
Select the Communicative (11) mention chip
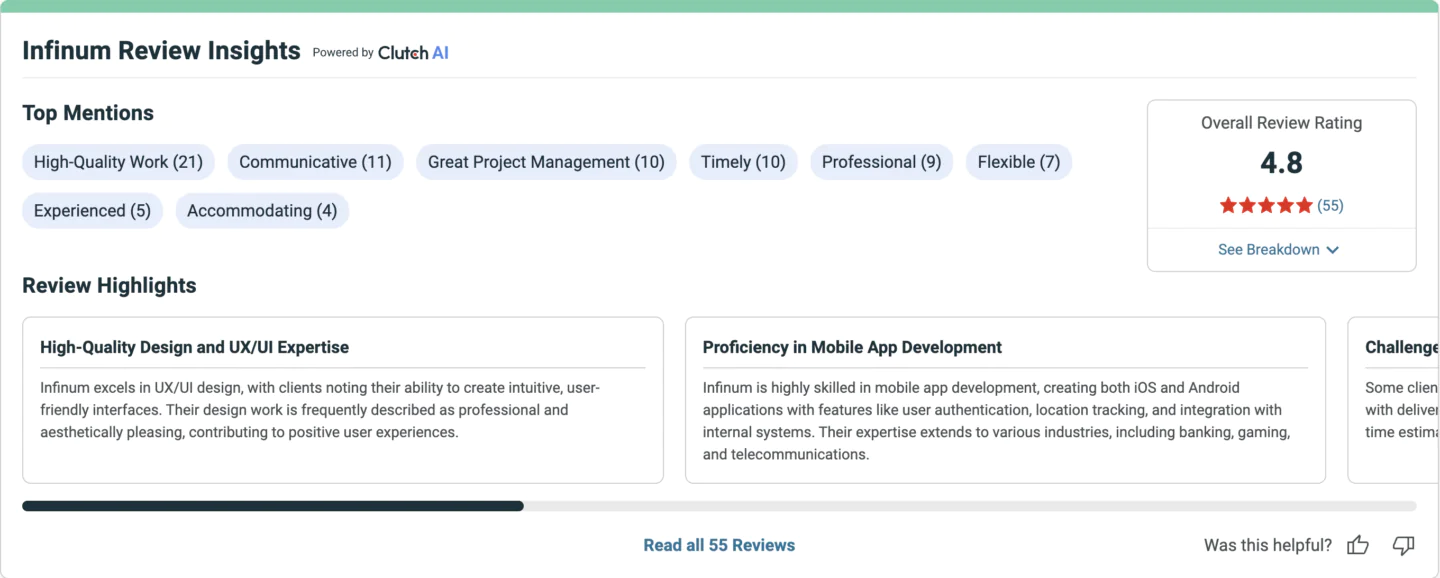[315, 162]
